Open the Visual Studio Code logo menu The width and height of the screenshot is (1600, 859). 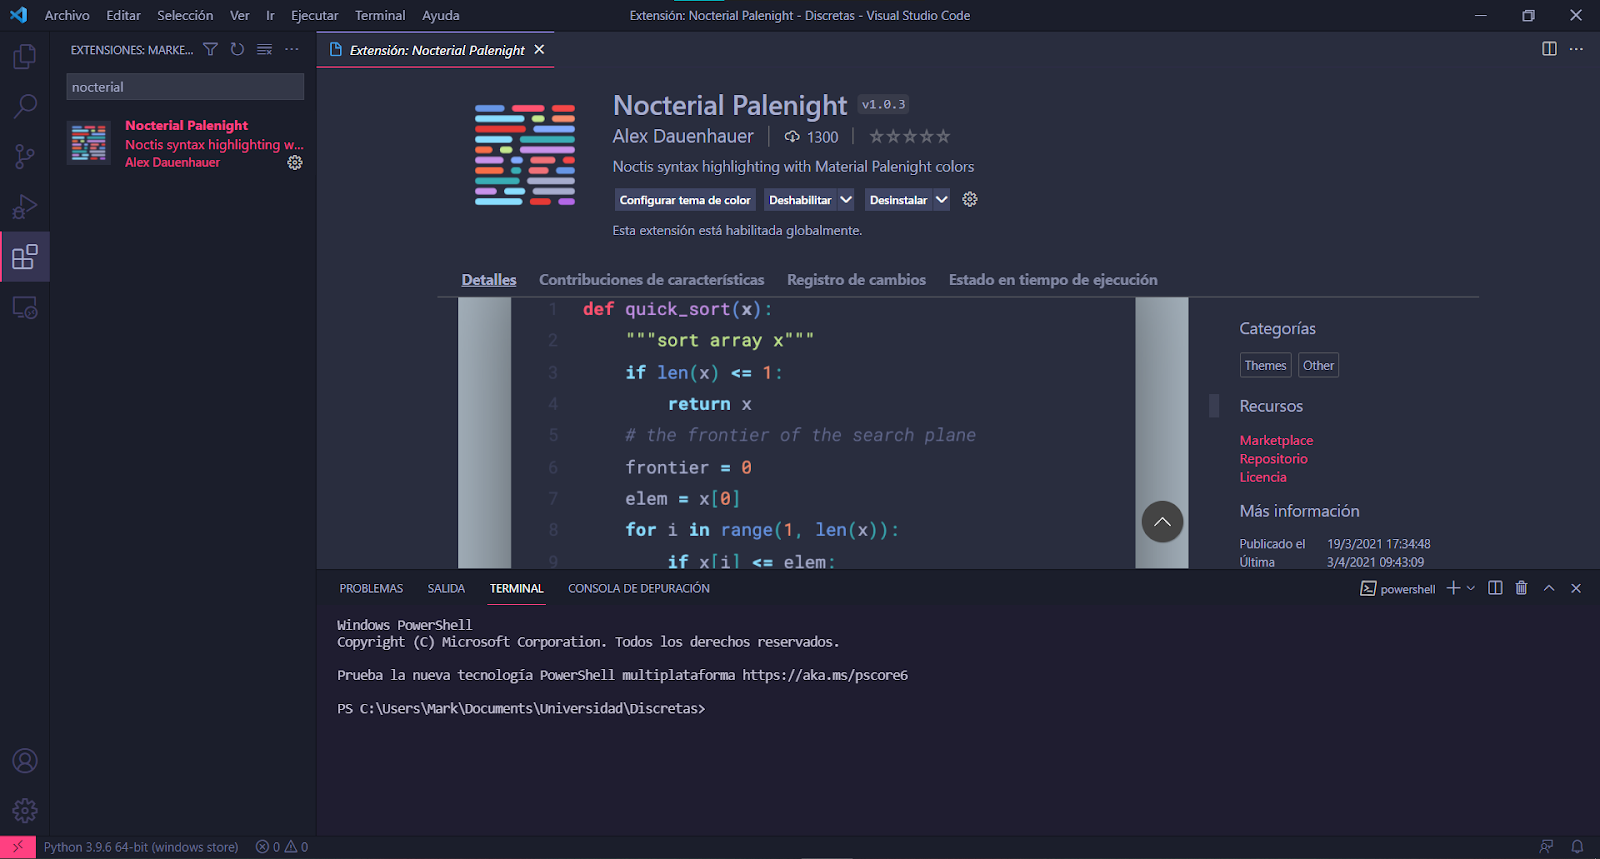tap(18, 15)
